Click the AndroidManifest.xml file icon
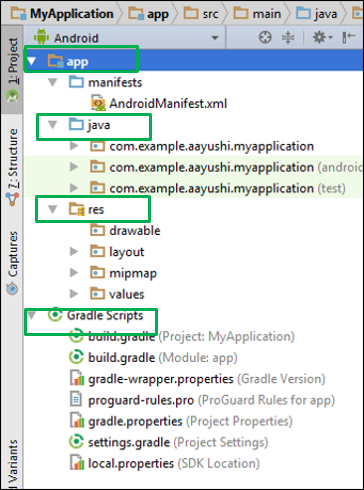This screenshot has height=490, width=364. click(x=98, y=103)
